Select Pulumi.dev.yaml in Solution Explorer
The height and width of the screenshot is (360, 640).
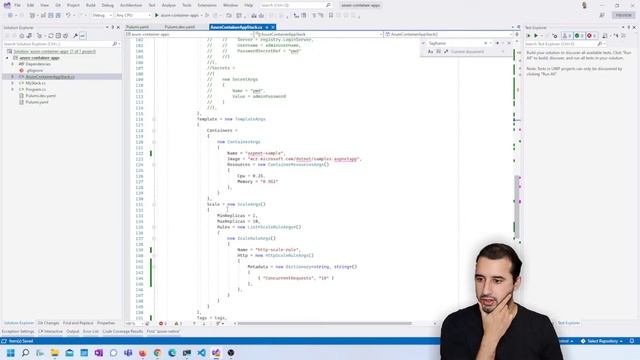tap(40, 96)
